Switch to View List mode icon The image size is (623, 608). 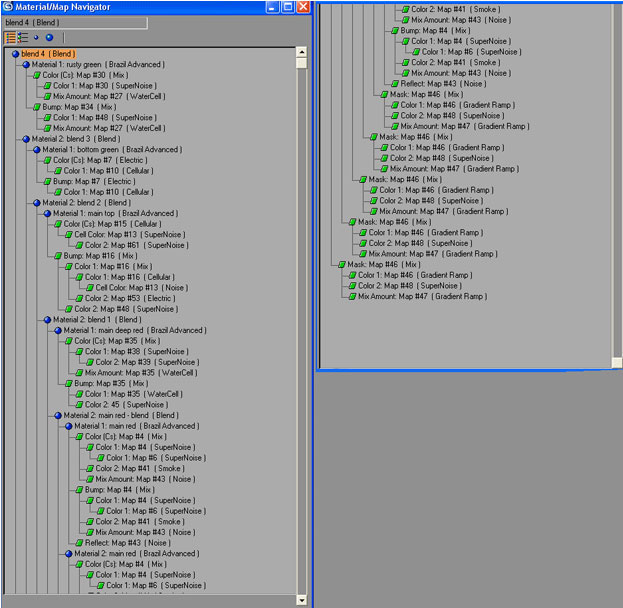[10, 37]
